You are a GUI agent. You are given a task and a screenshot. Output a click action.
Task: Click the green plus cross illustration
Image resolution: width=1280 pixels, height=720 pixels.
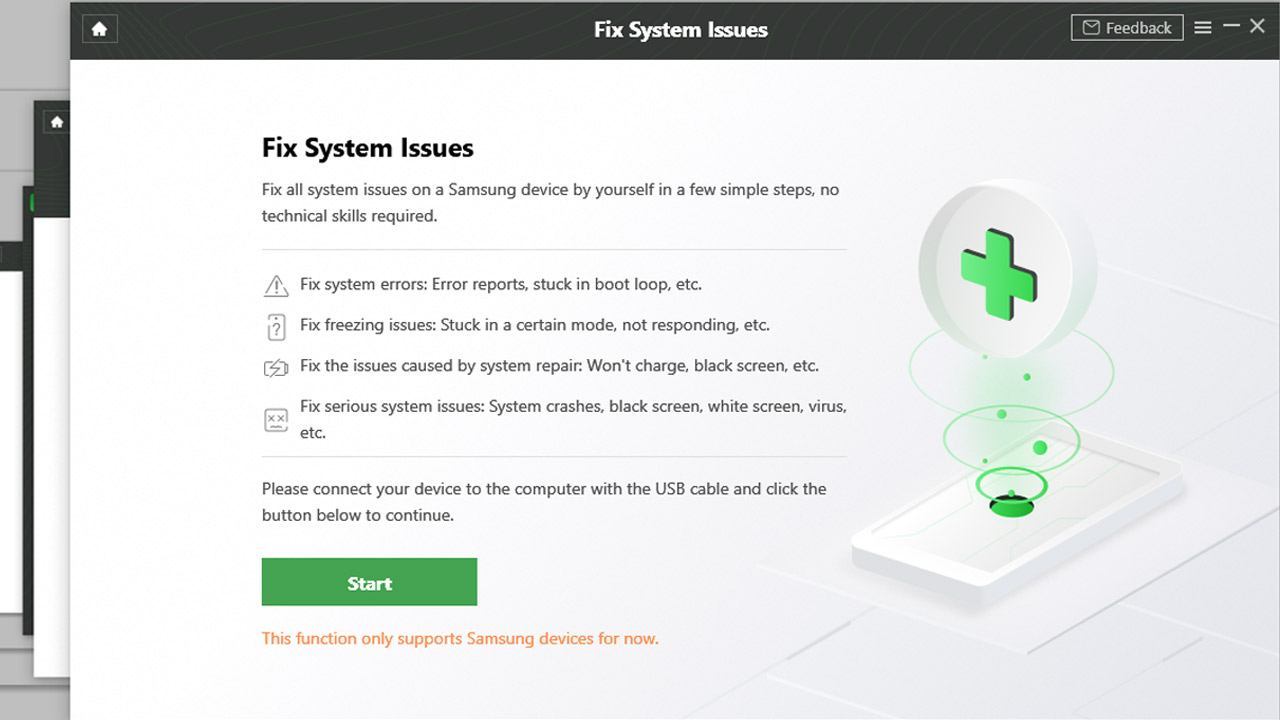tap(998, 274)
